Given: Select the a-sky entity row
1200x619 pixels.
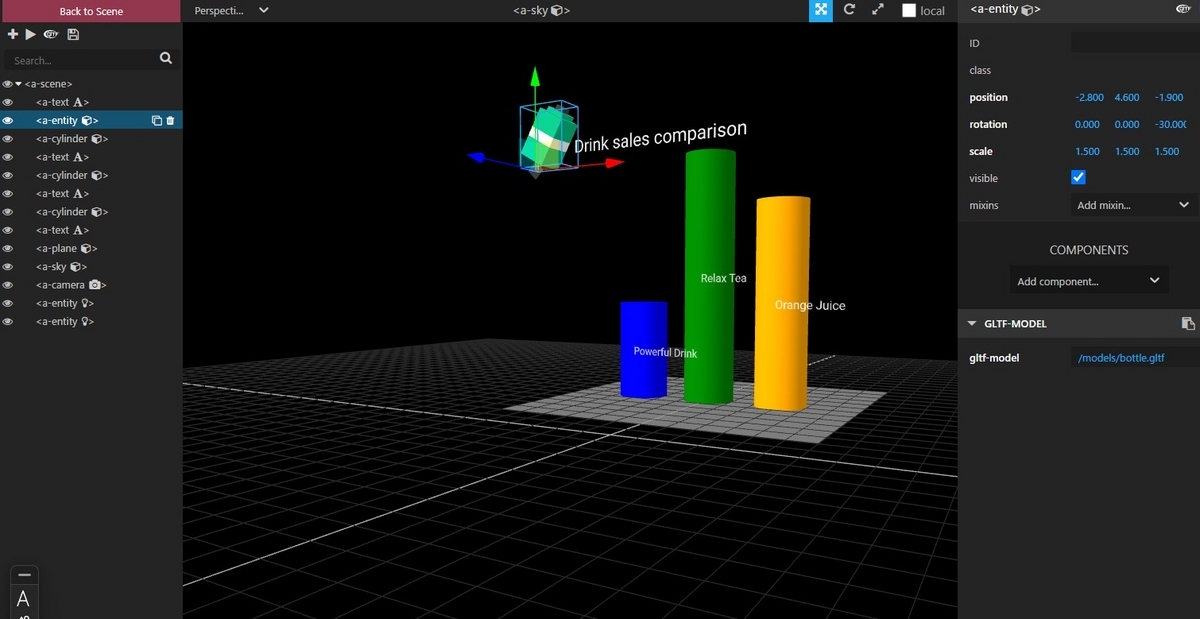Looking at the screenshot, I should click(x=91, y=267).
